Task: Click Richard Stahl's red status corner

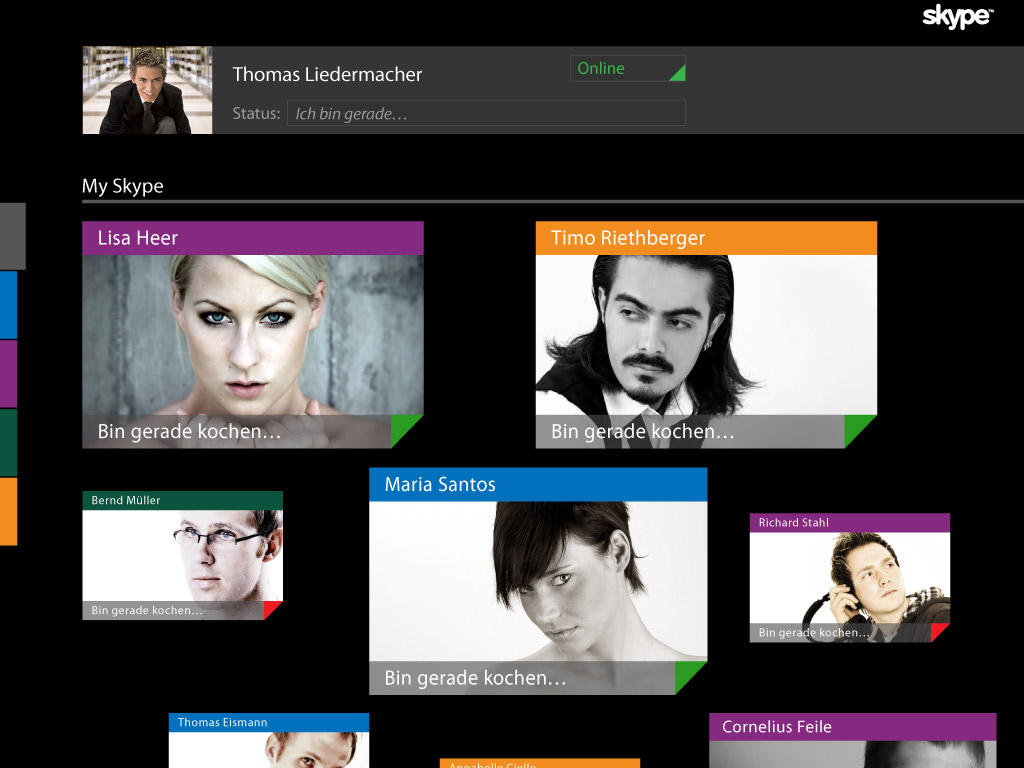Action: 938,632
